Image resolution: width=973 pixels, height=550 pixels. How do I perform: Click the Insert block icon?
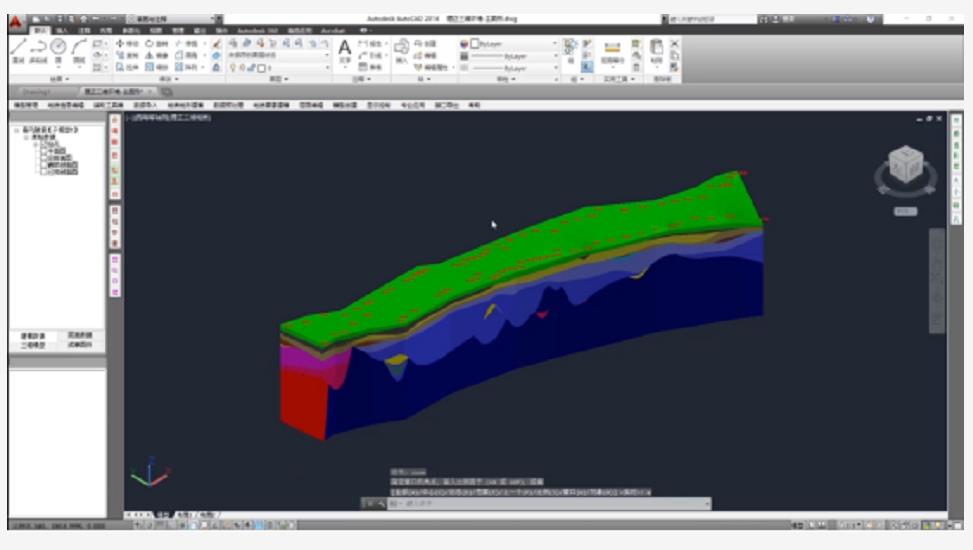pos(401,47)
